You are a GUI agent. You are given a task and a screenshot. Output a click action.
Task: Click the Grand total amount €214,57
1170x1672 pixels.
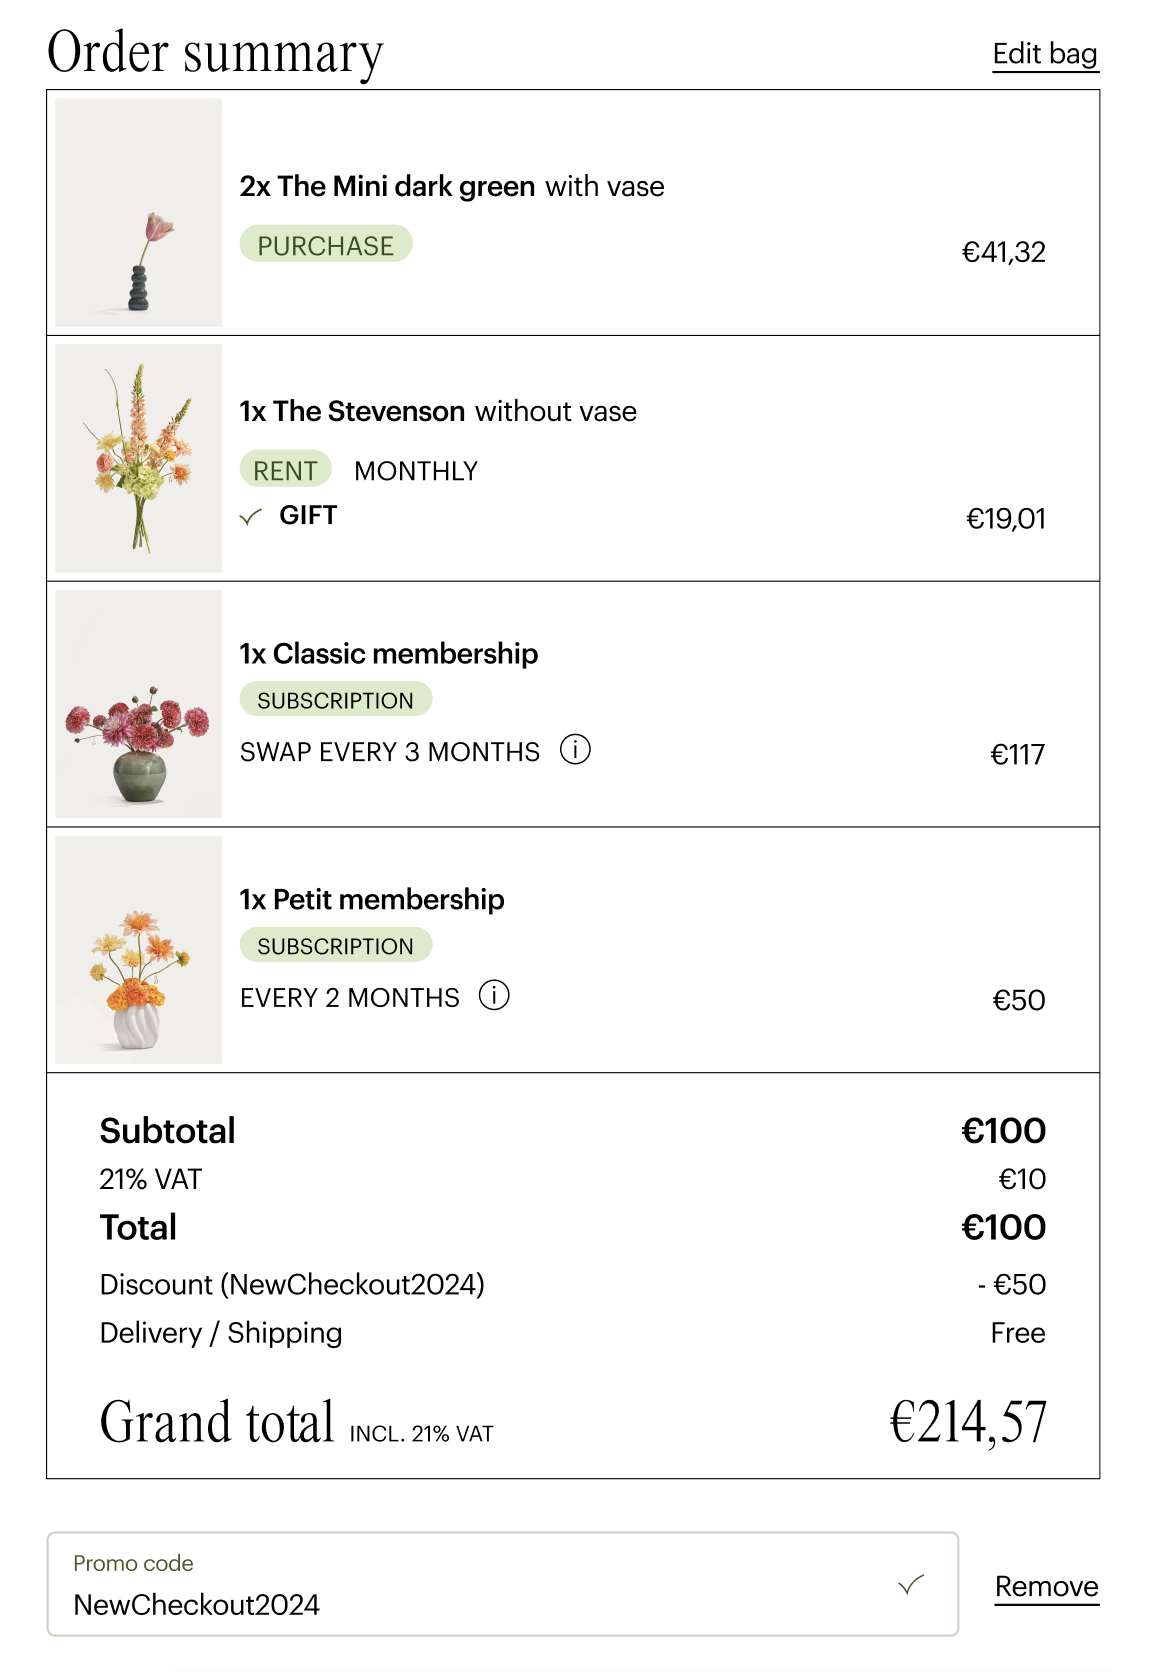point(968,1422)
